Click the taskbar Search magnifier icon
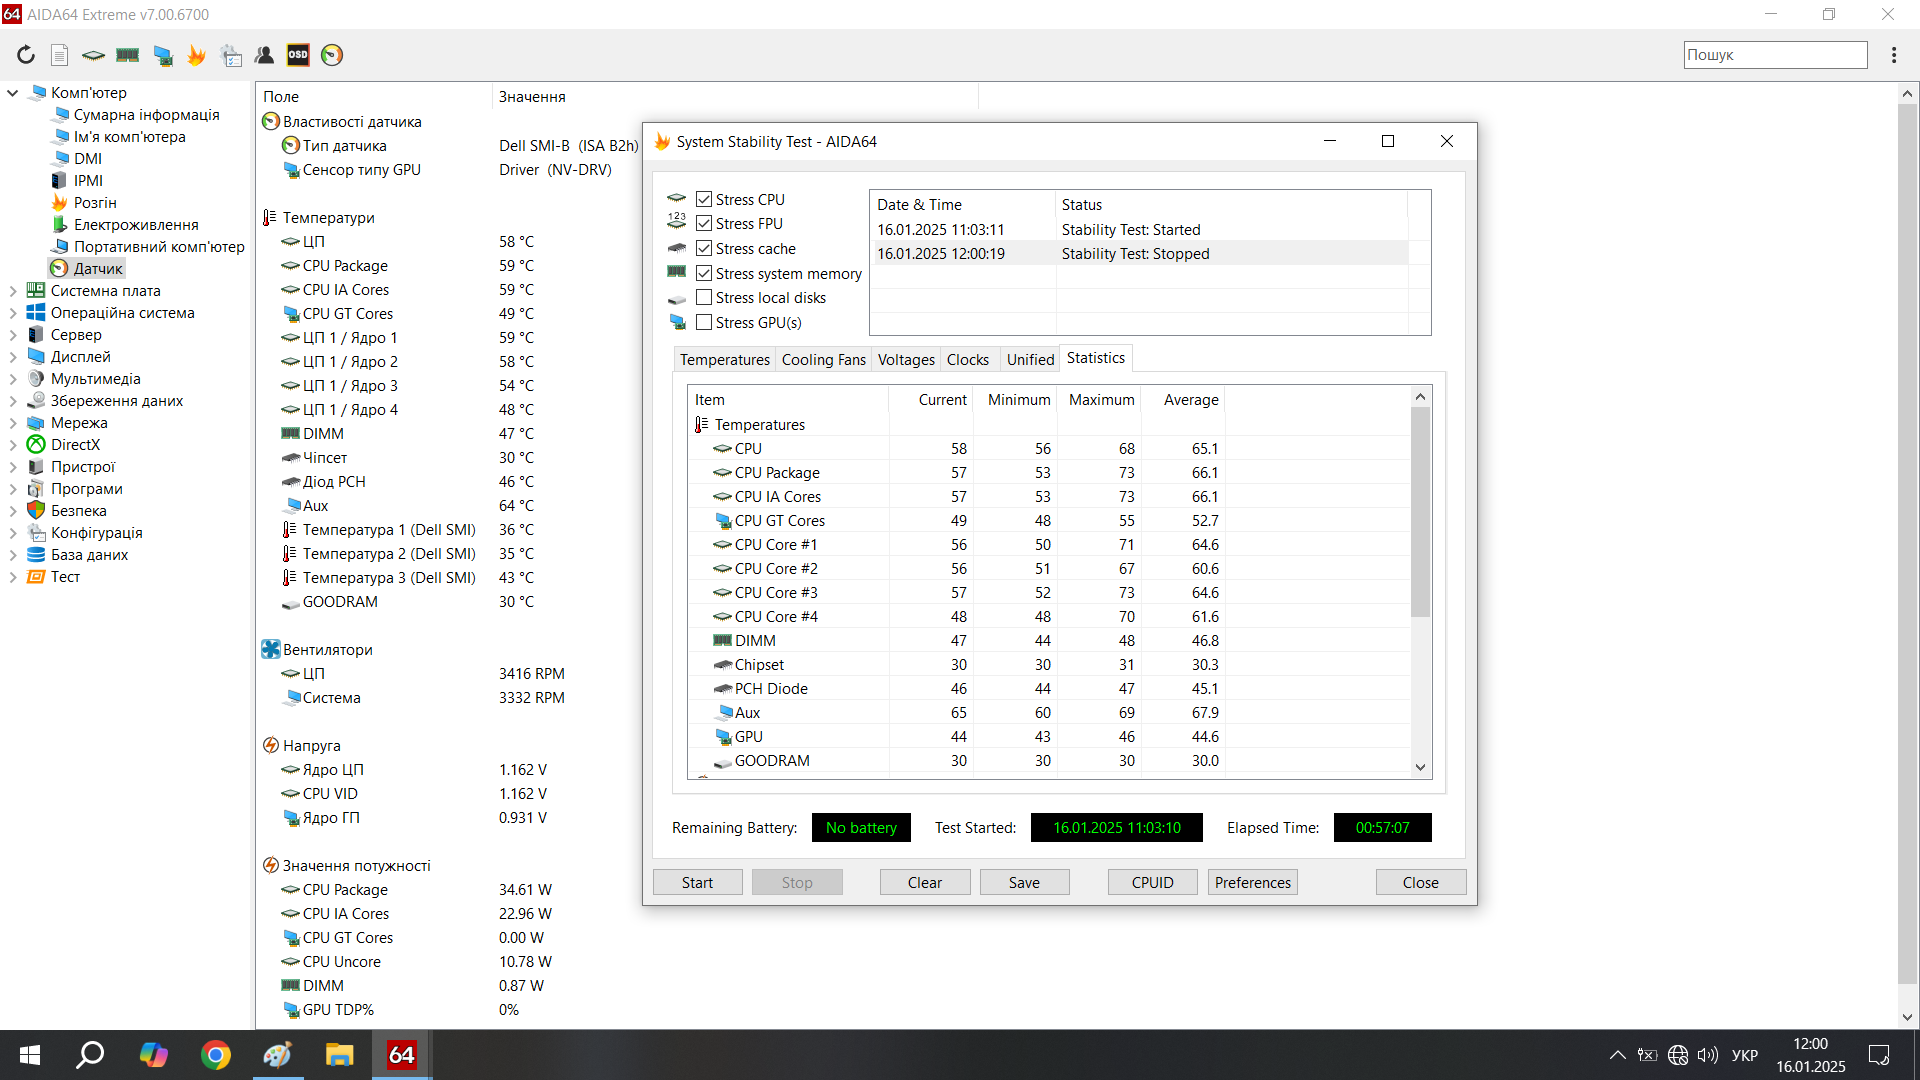This screenshot has height=1080, width=1920. [91, 1055]
